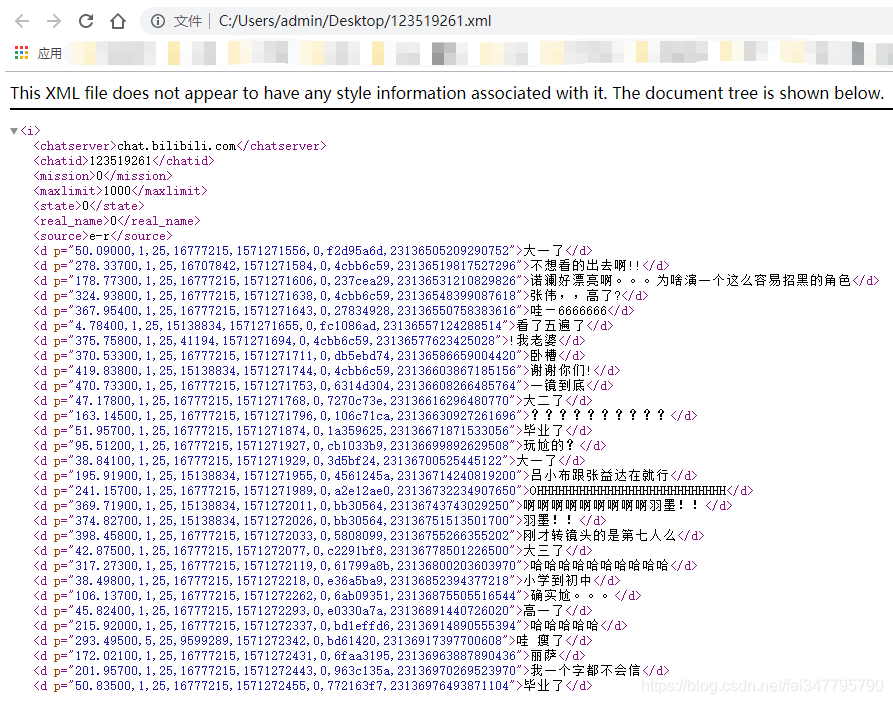Select the maxlimit 1000 line
This screenshot has height=704, width=893.
coord(120,191)
